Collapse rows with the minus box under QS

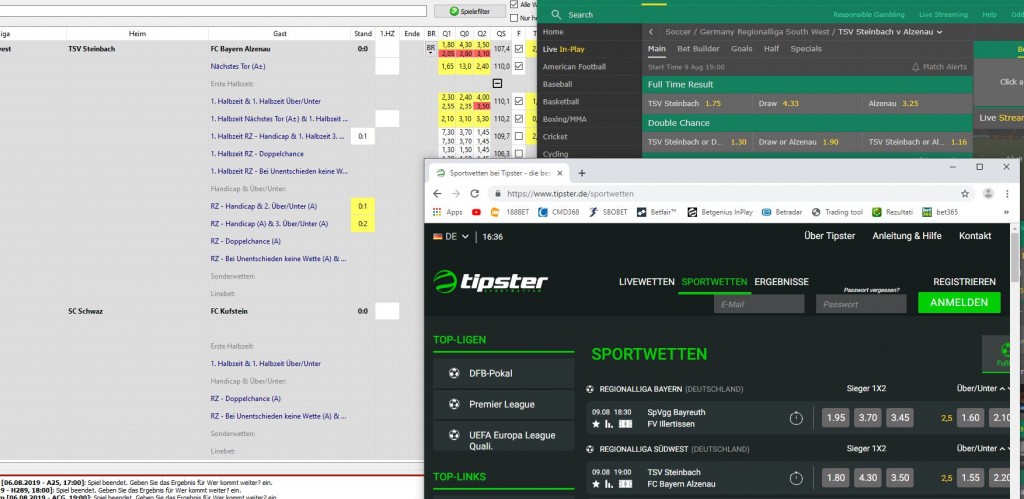point(497,84)
